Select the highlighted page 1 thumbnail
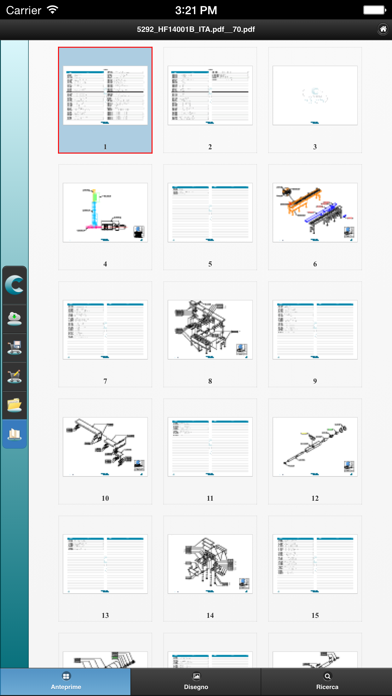The height and width of the screenshot is (696, 392). pyautogui.click(x=105, y=100)
